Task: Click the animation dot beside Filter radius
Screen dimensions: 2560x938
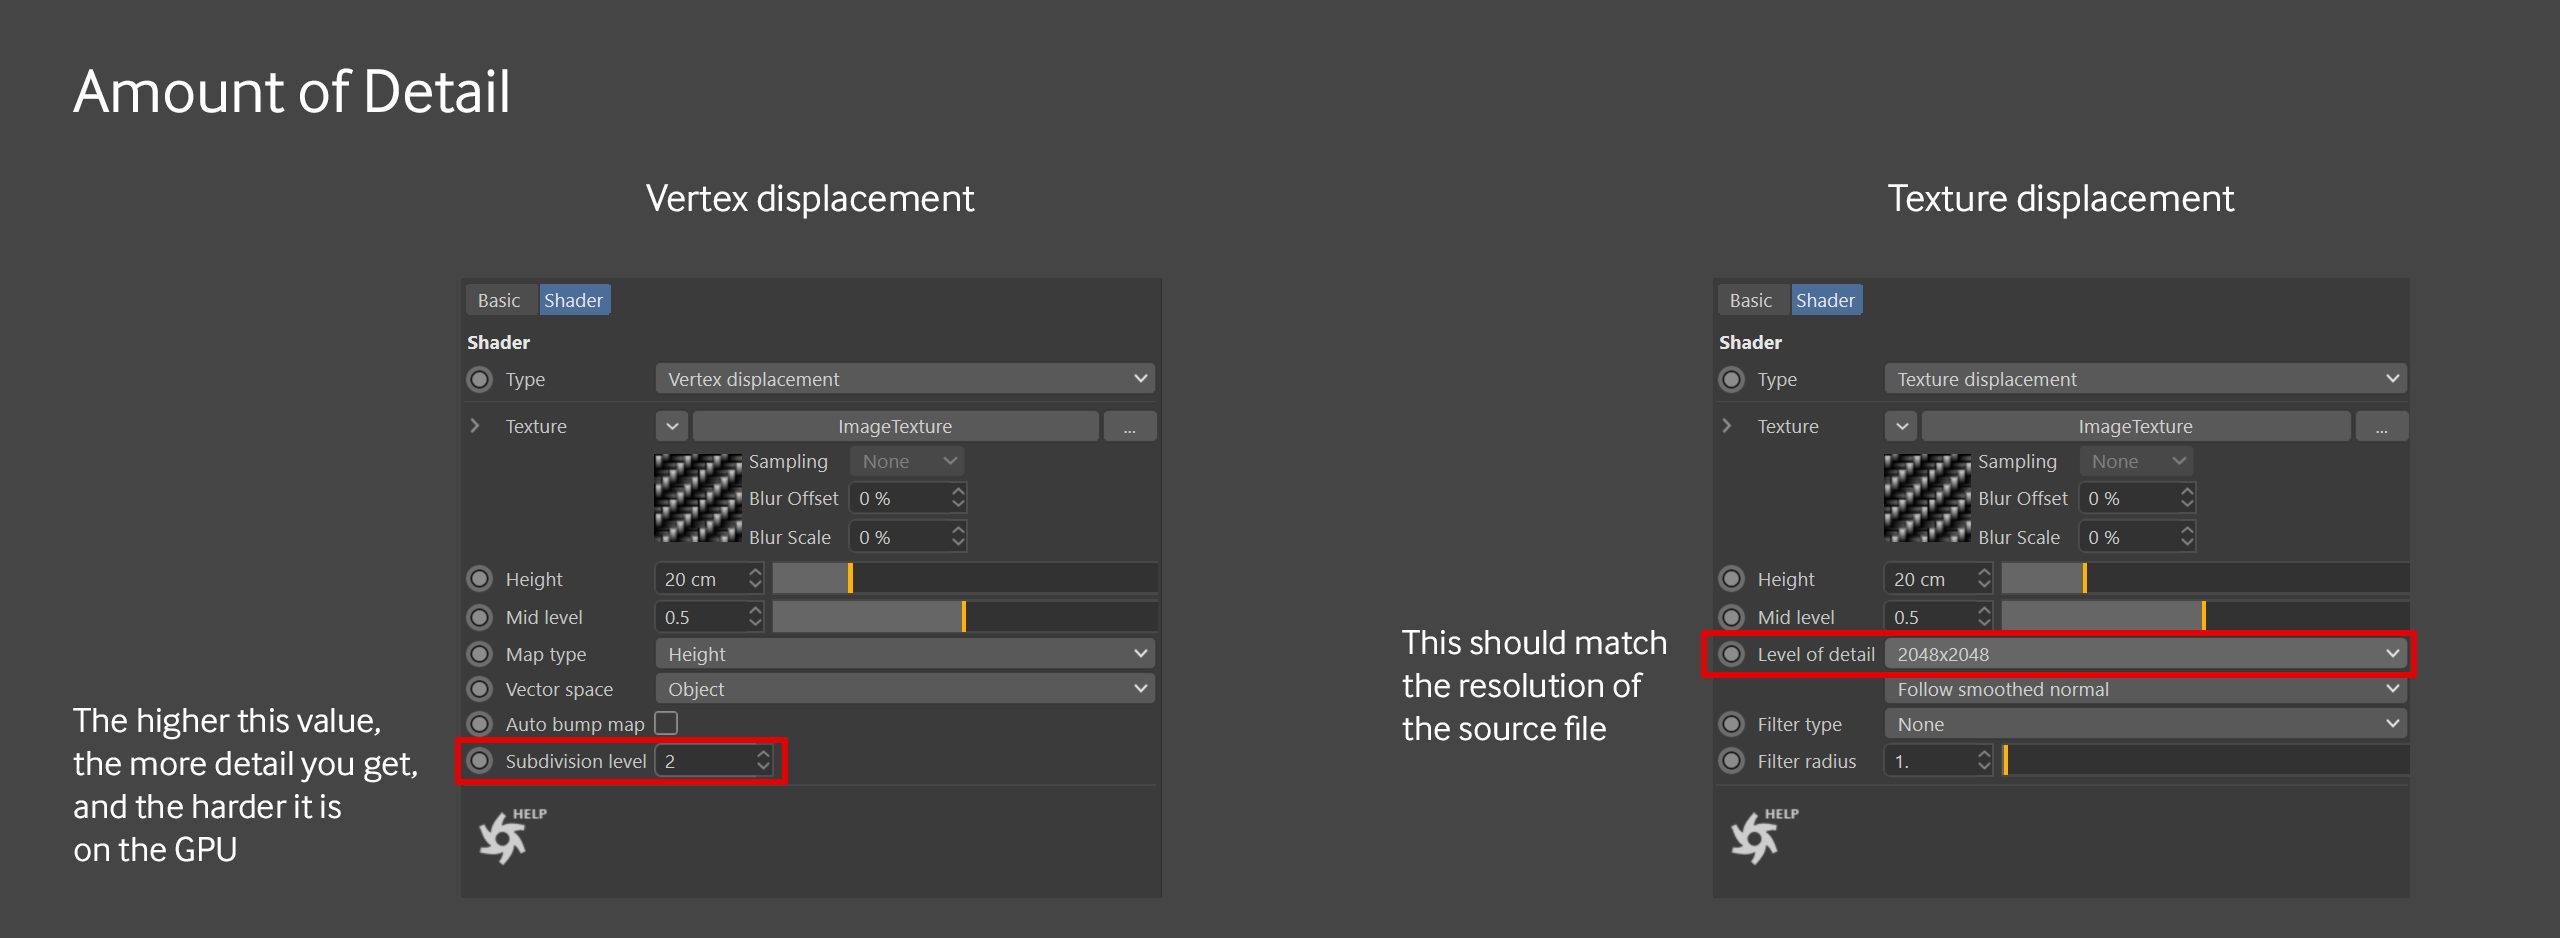Action: [1732, 761]
